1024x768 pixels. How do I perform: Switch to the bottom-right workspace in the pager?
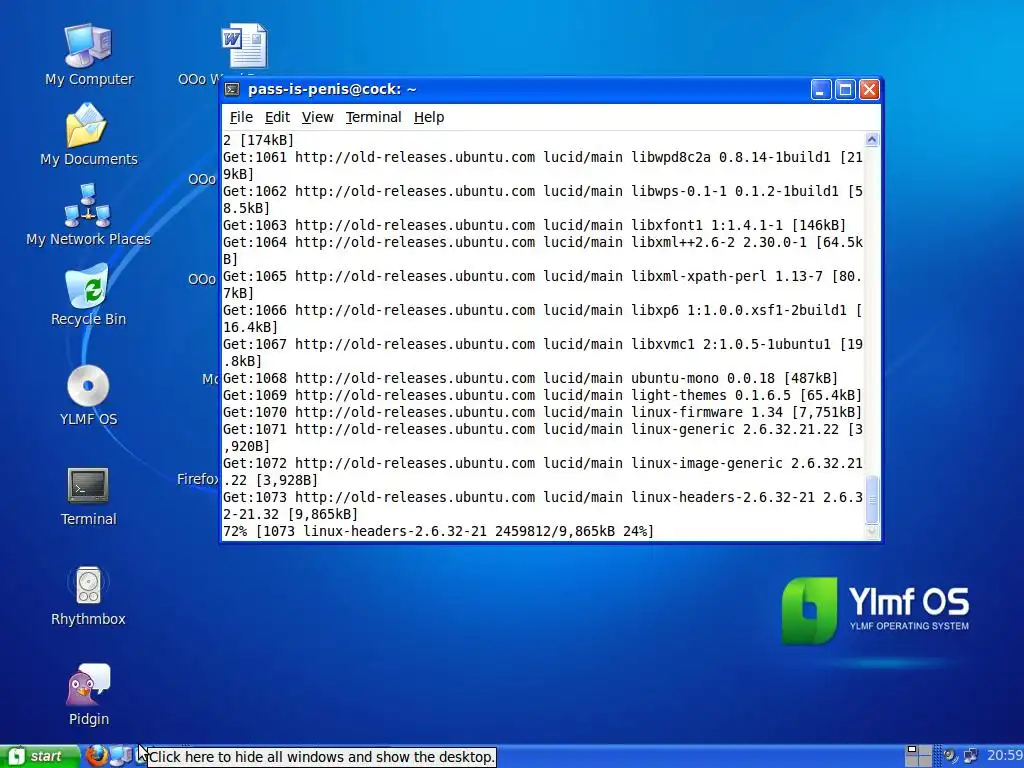[924, 761]
